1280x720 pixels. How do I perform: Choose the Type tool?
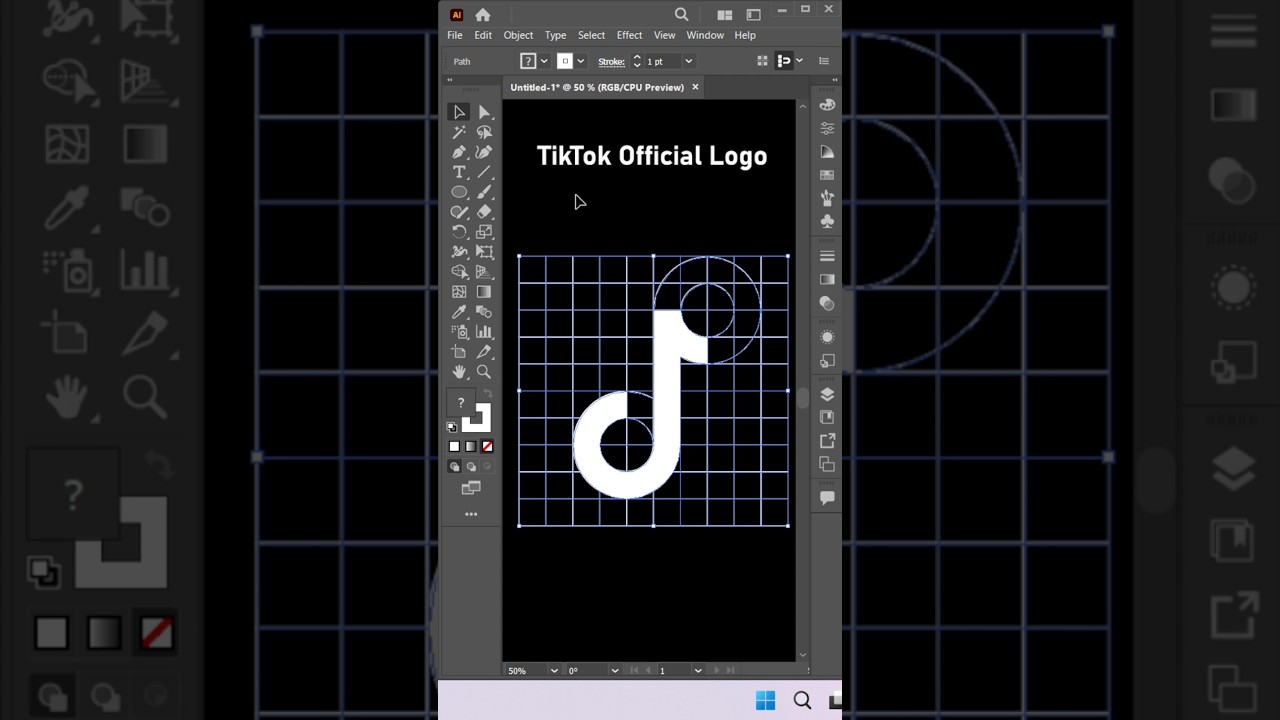[459, 172]
